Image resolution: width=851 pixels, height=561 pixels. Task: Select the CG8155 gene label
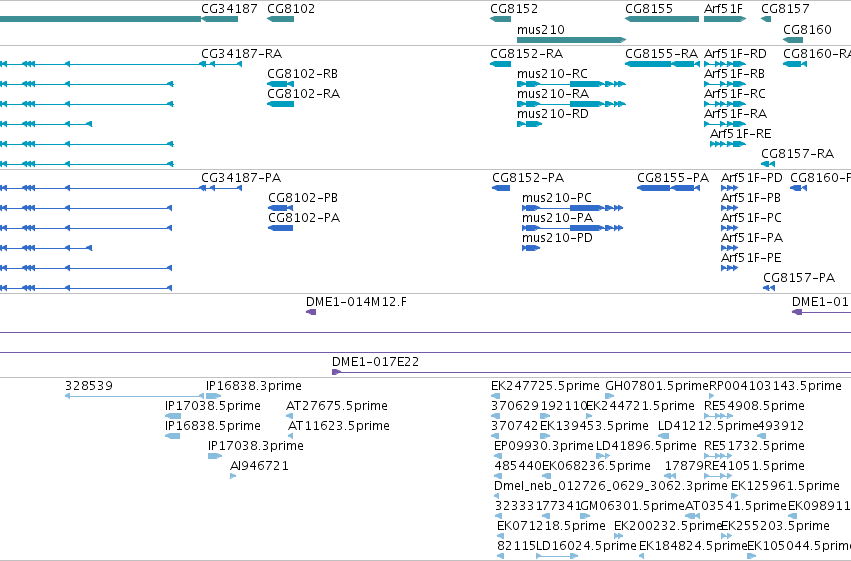coord(649,9)
